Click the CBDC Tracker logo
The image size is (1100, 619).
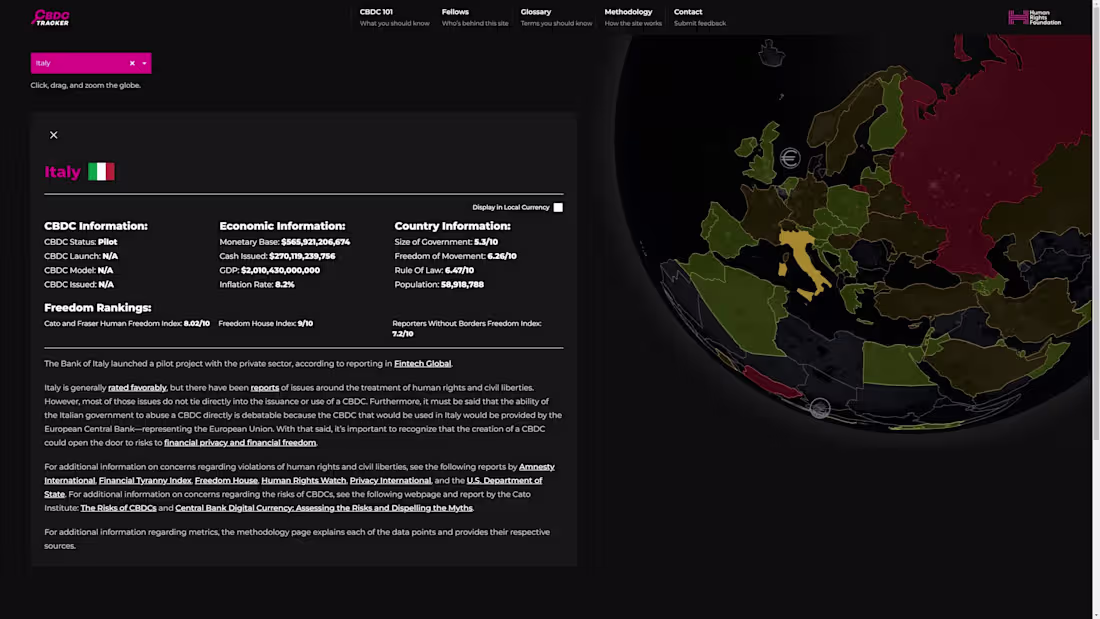click(50, 17)
